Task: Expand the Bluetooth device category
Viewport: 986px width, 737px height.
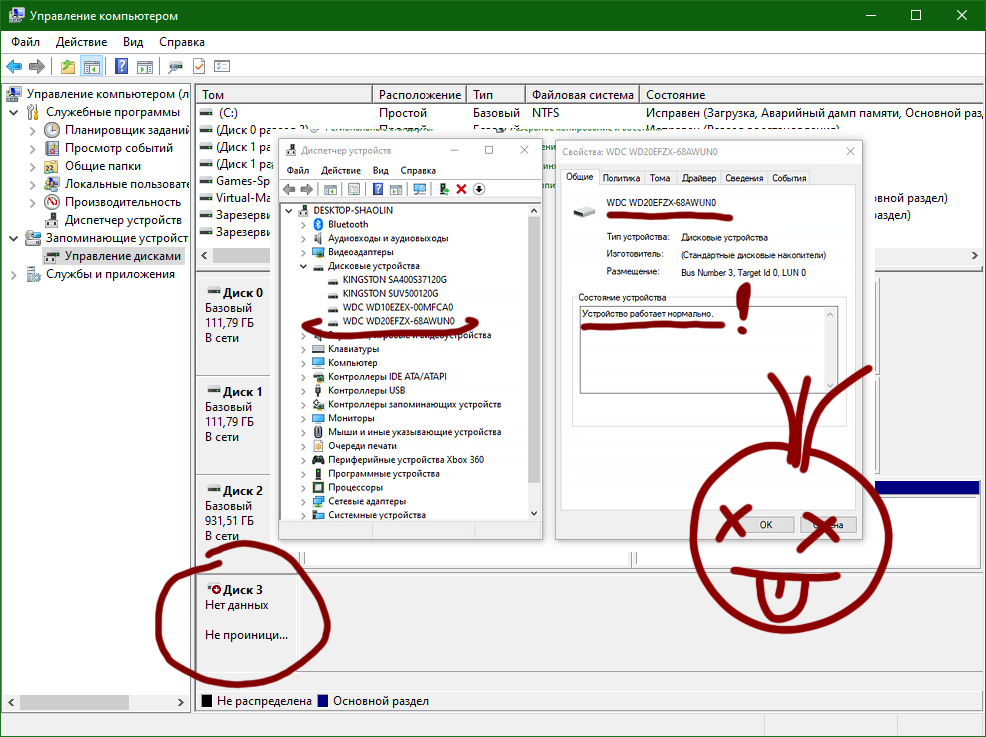Action: tap(303, 224)
